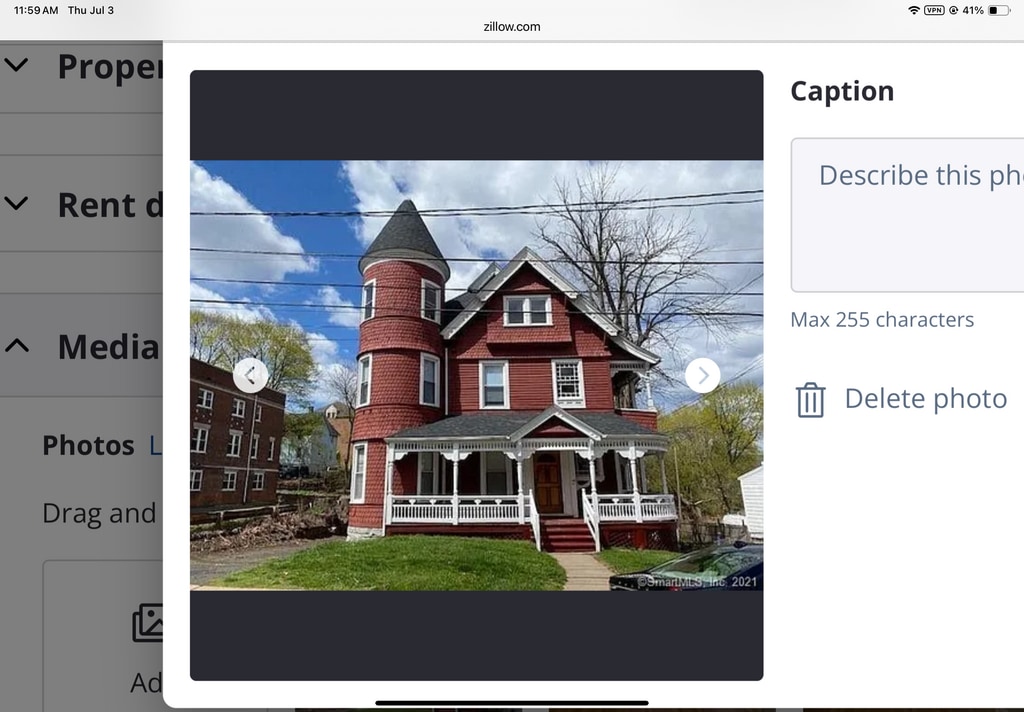Image resolution: width=1024 pixels, height=712 pixels.
Task: Select the Media section heading
Action: click(x=108, y=347)
